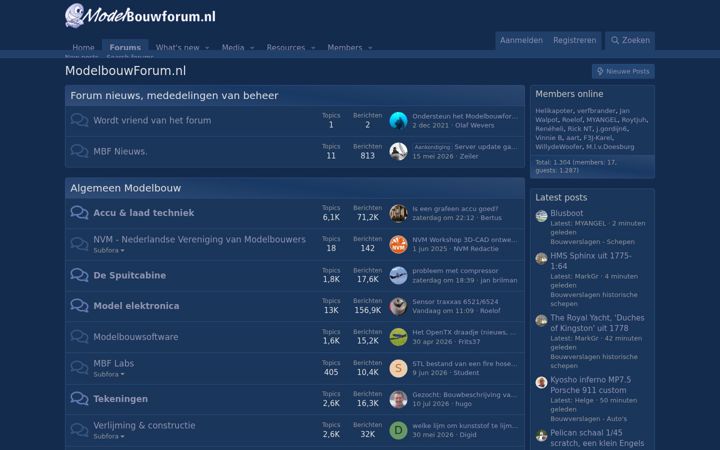Open member WillydeWoofer's profile
Viewport: 720px width, 450px height.
coord(558,147)
